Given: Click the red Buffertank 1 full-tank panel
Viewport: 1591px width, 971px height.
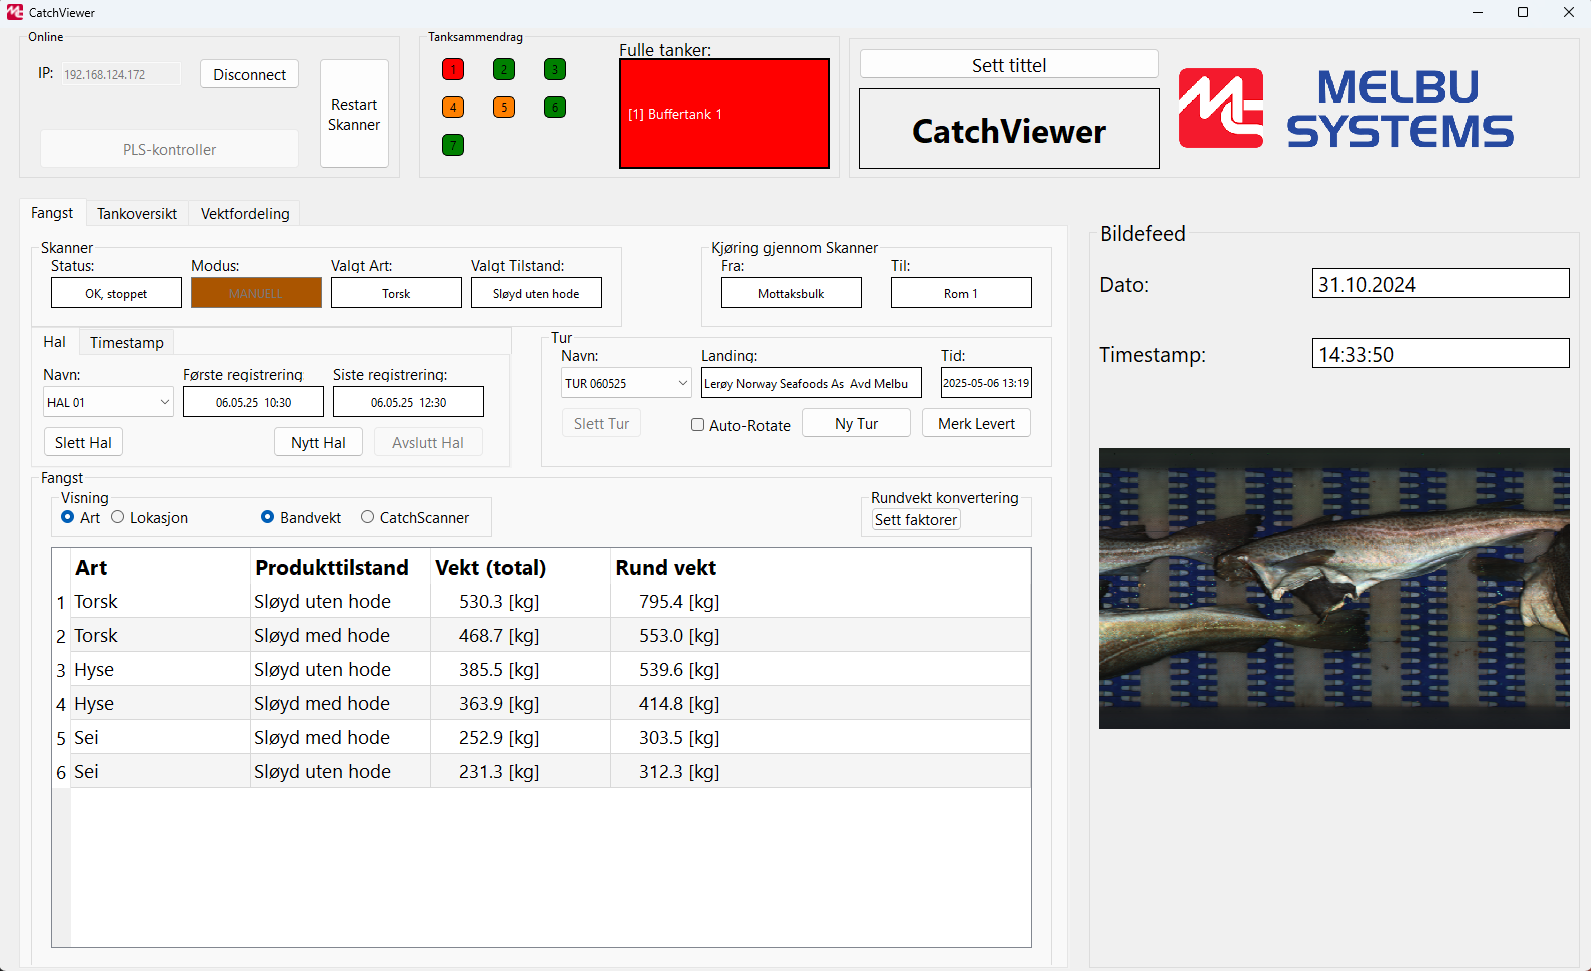Looking at the screenshot, I should tap(724, 114).
